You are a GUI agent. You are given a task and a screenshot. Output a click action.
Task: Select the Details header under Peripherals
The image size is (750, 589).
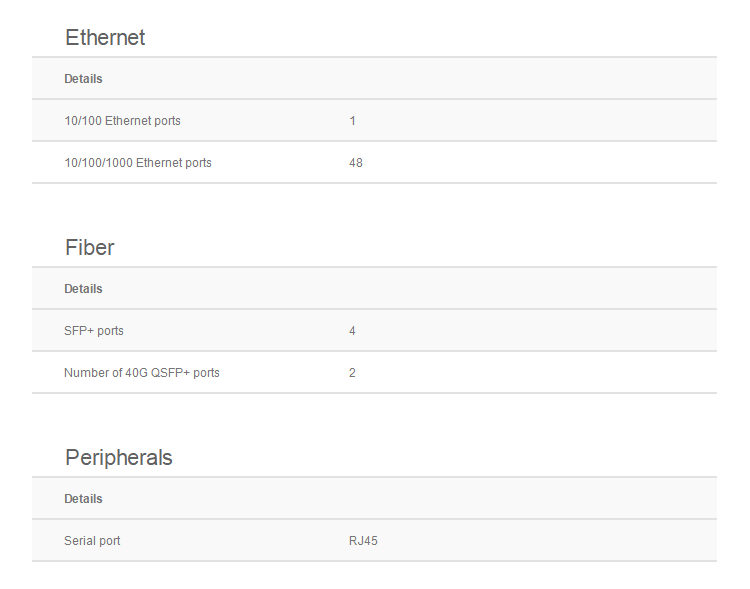click(x=83, y=499)
